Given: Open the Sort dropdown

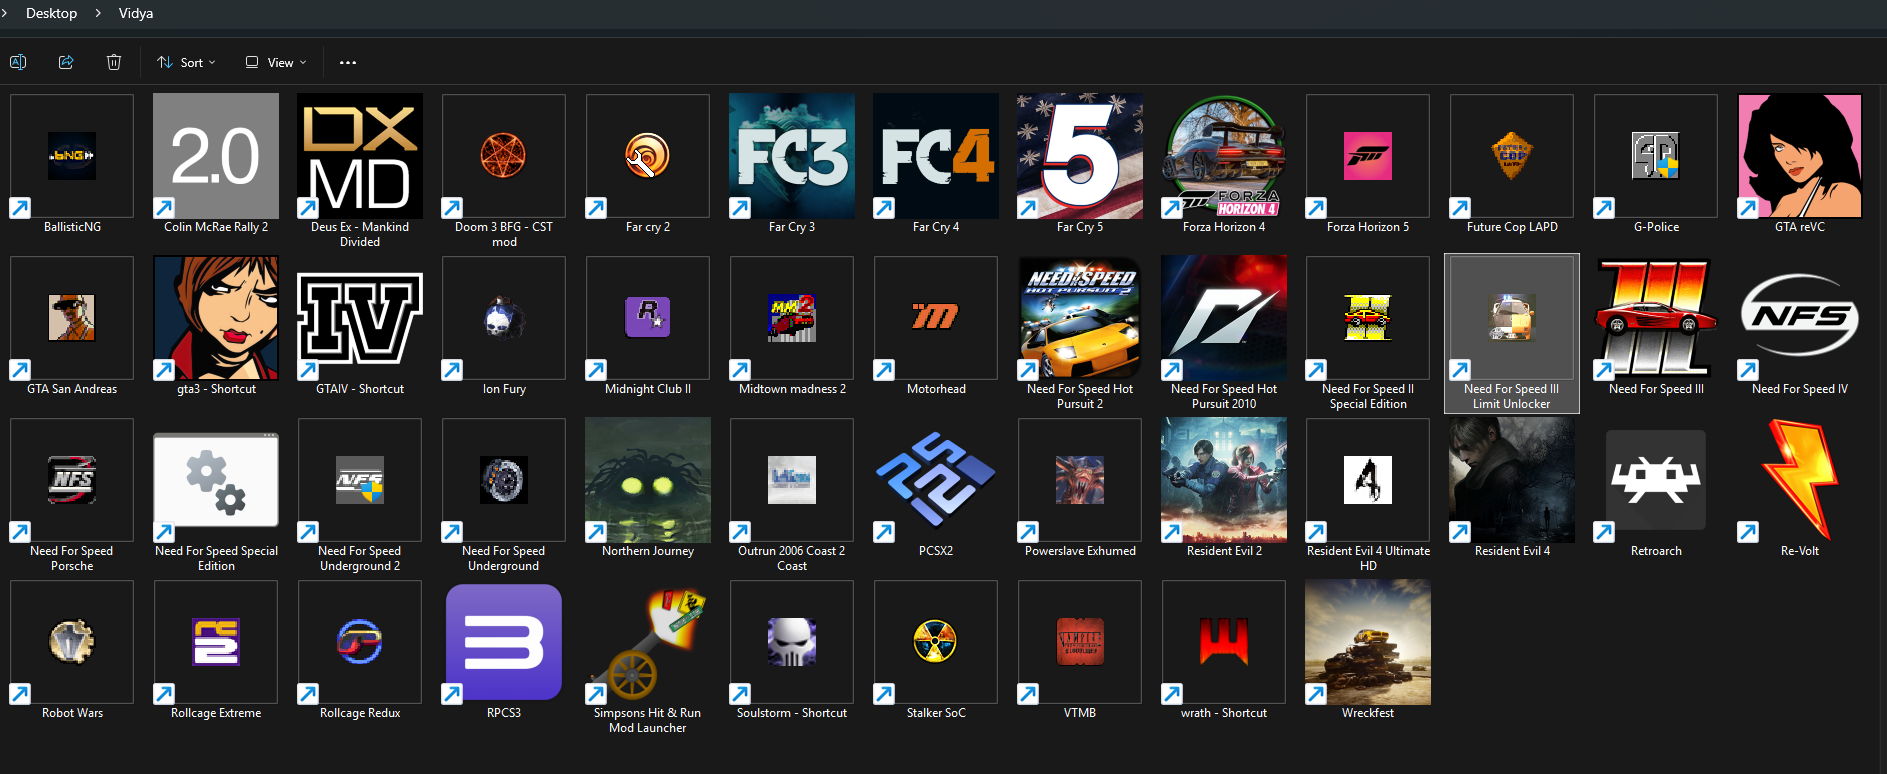Looking at the screenshot, I should [186, 62].
